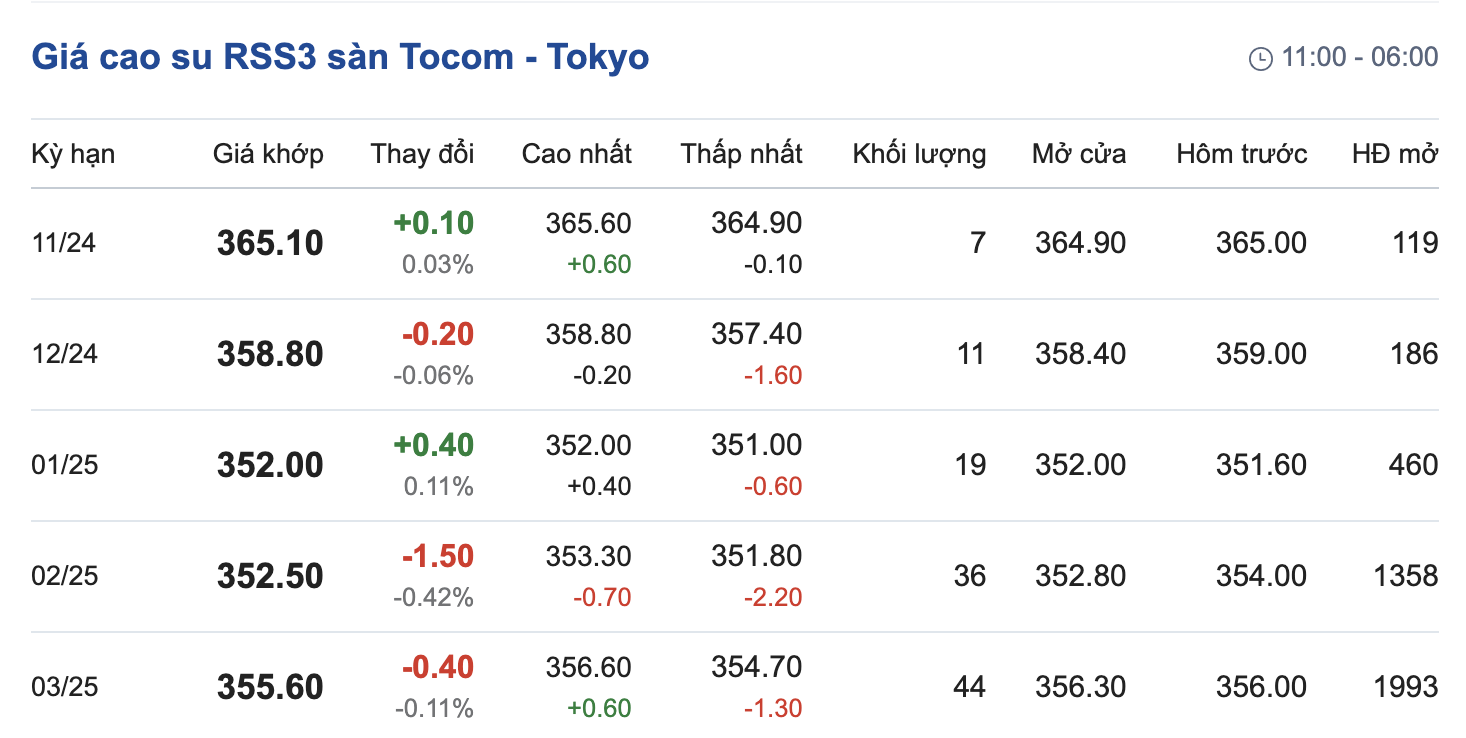Select the Kỳ hạn column header
The width and height of the screenshot is (1466, 738).
[73, 154]
